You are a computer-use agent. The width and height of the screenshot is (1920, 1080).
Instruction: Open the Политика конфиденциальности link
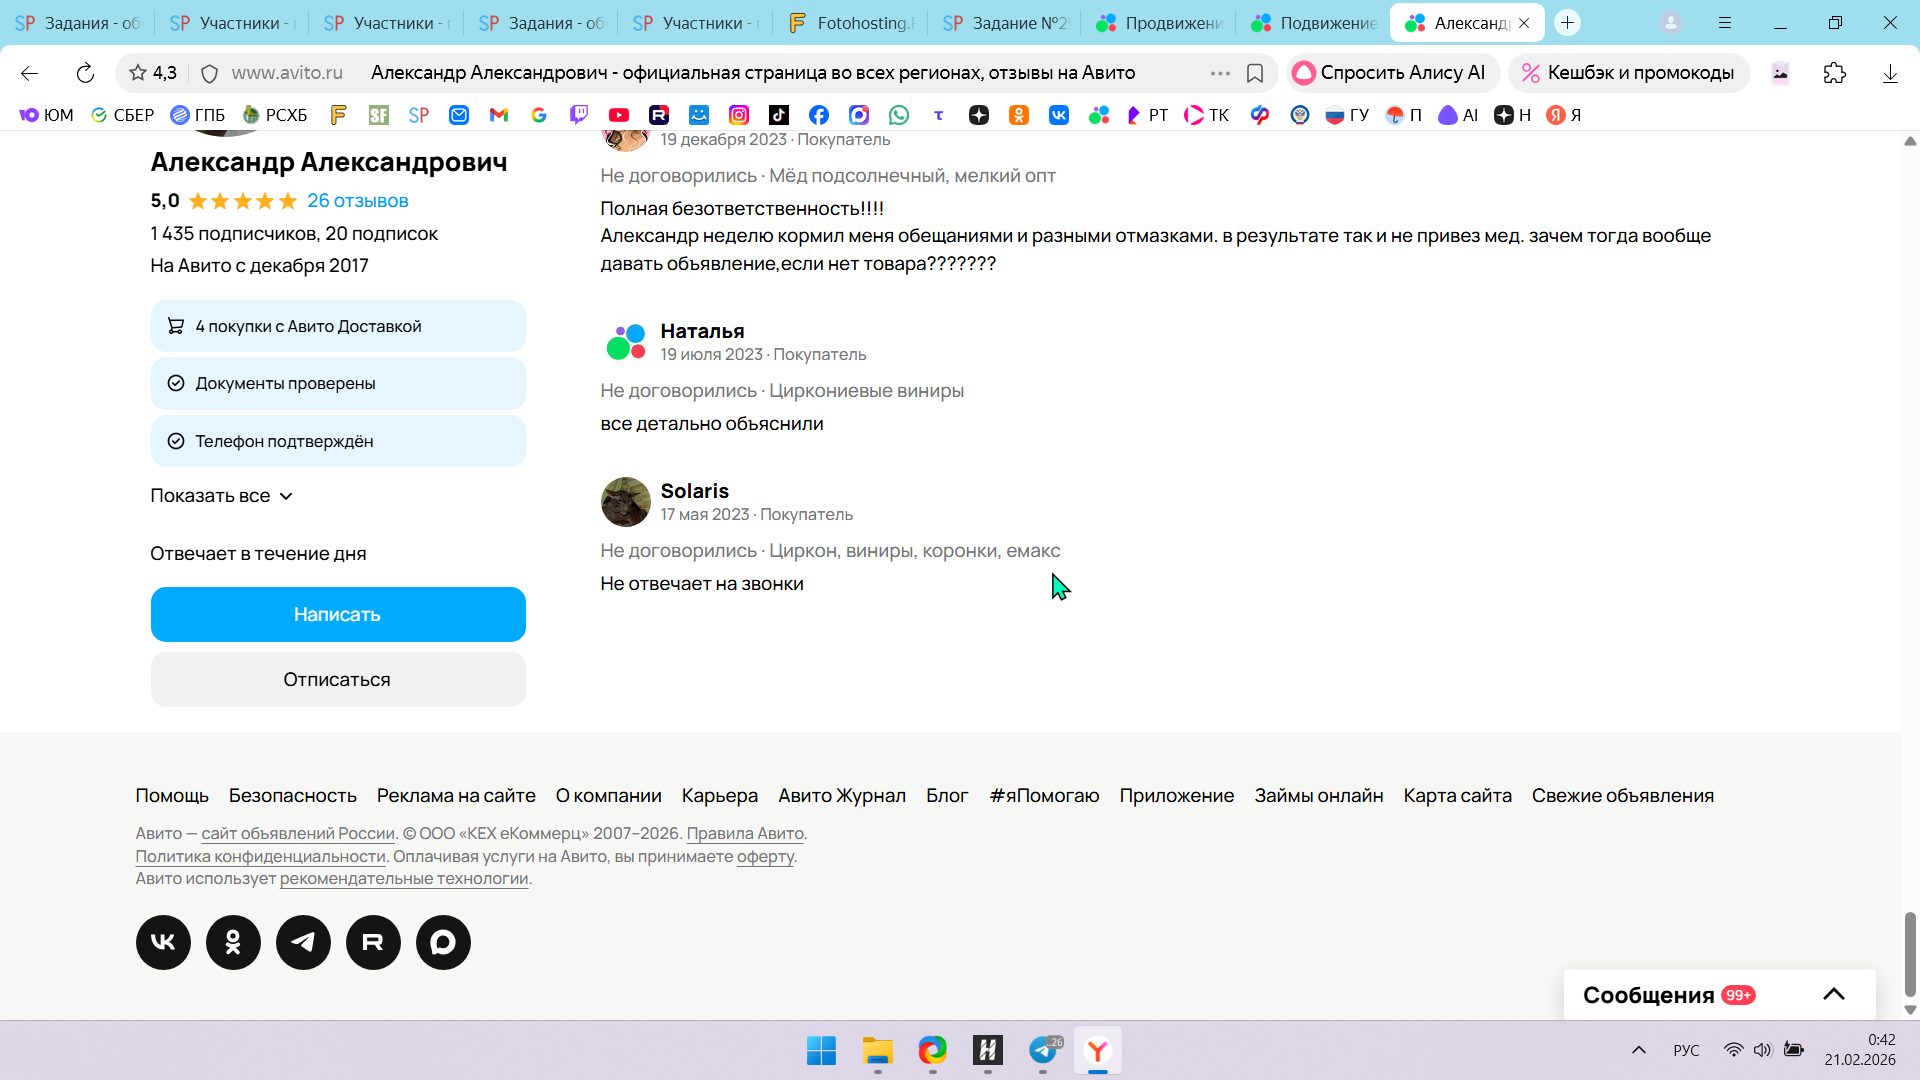pyautogui.click(x=260, y=856)
